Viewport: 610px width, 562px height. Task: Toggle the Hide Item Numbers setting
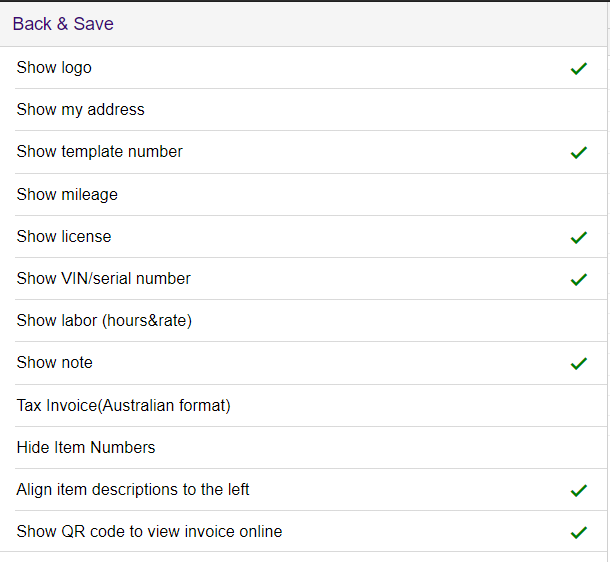point(86,448)
